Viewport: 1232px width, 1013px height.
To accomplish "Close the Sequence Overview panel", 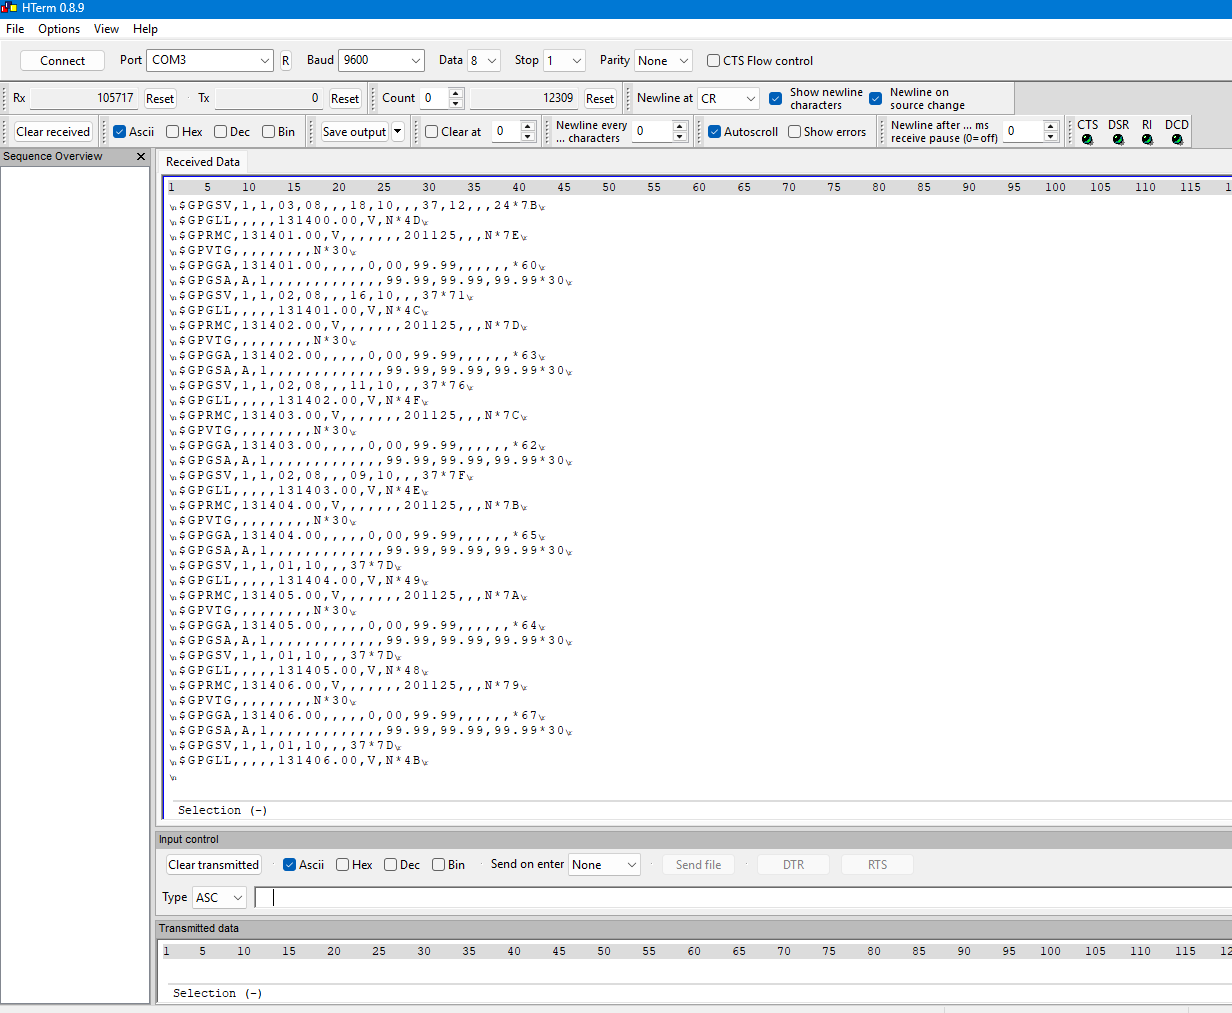I will point(141,157).
